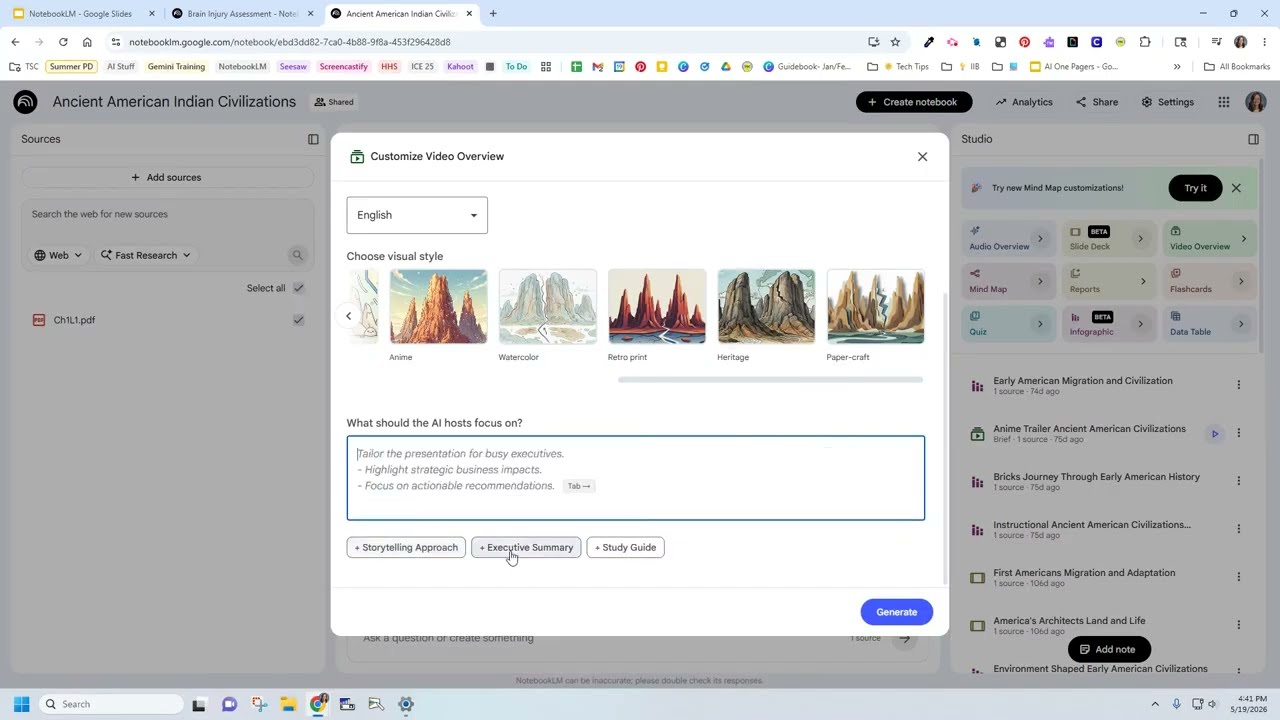Image resolution: width=1280 pixels, height=720 pixels.
Task: Open browser extensions puzzle icon
Action: click(1145, 42)
